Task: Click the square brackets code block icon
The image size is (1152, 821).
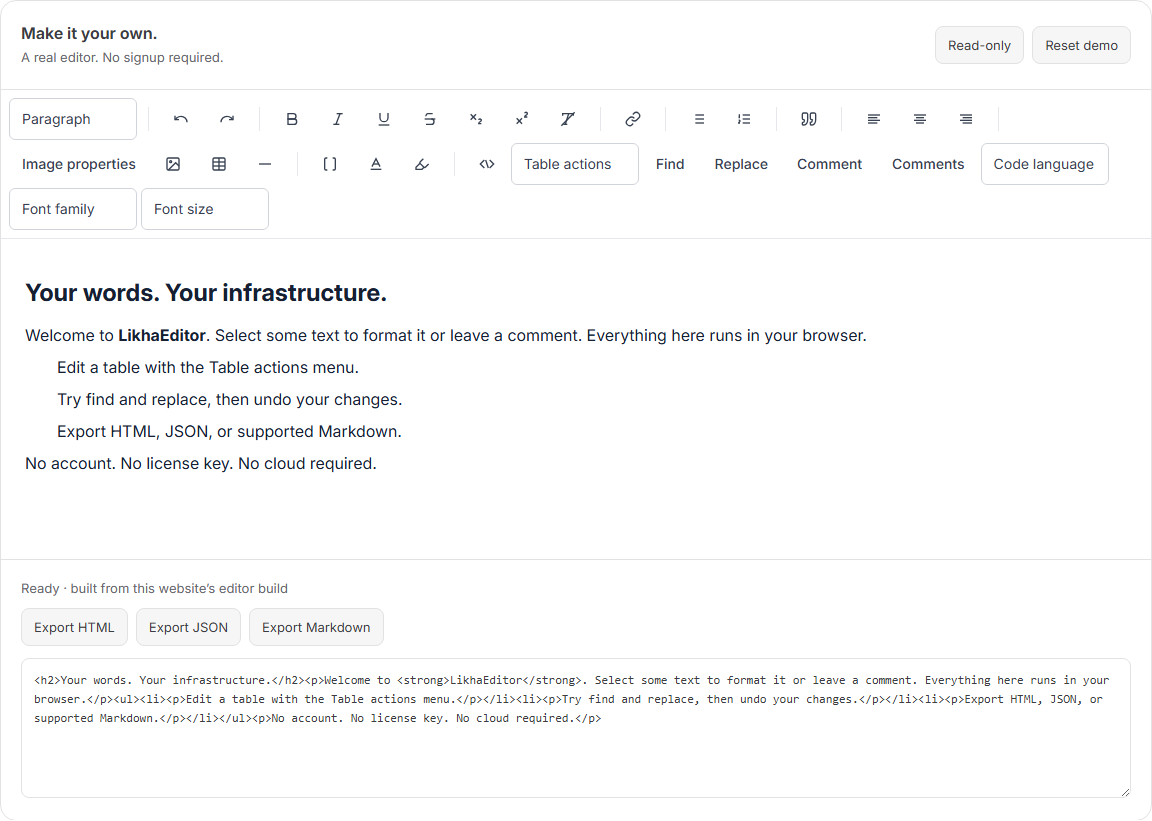Action: (330, 164)
